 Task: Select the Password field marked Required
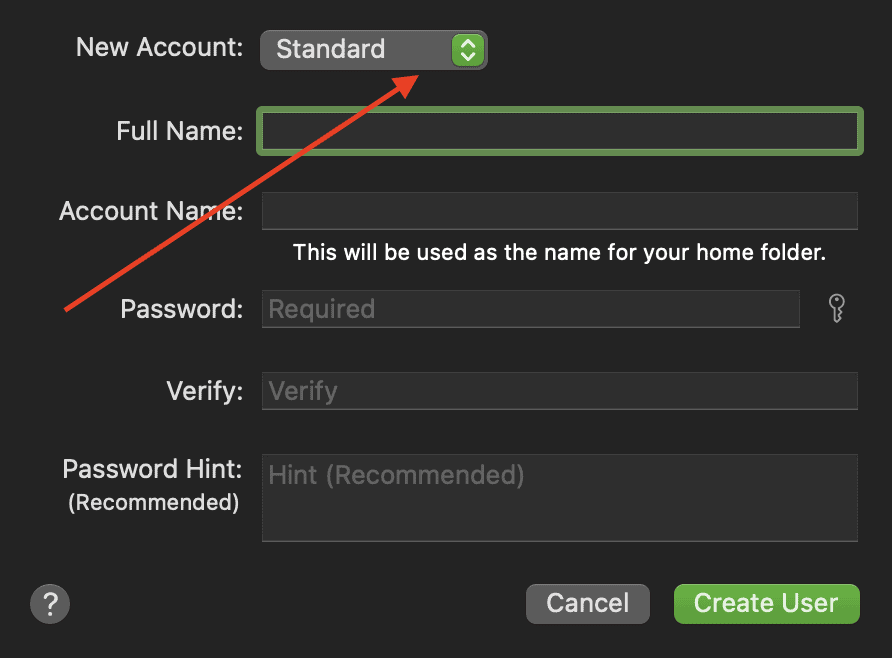coord(530,309)
